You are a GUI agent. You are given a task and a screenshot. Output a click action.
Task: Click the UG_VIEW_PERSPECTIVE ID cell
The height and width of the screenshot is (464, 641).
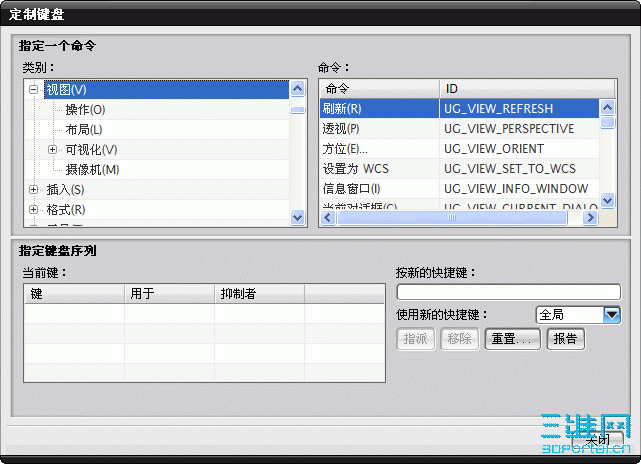pyautogui.click(x=519, y=128)
